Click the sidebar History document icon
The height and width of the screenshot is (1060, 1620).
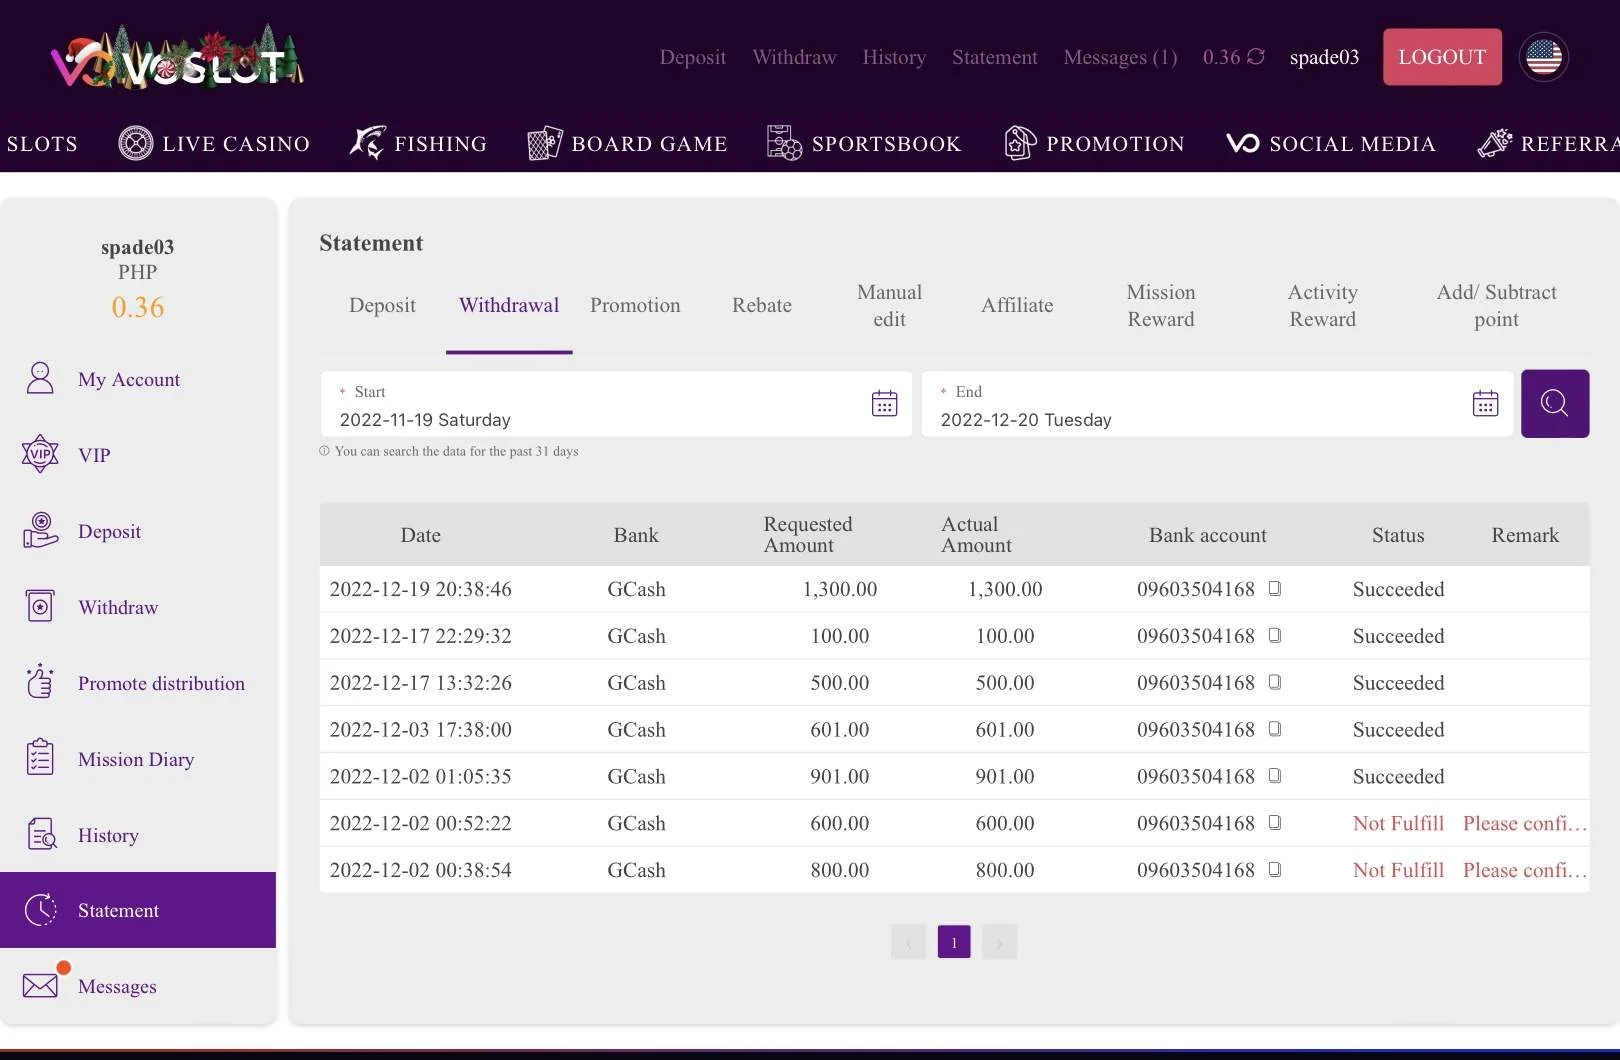tap(41, 834)
